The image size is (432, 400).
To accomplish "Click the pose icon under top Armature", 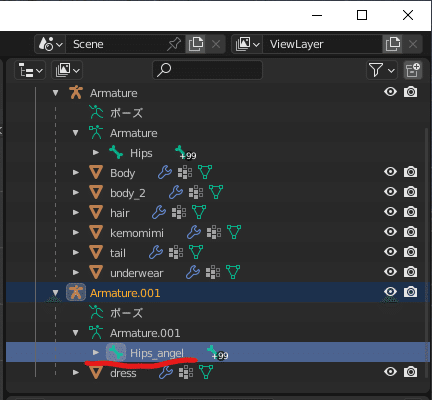I will pyautogui.click(x=96, y=112).
